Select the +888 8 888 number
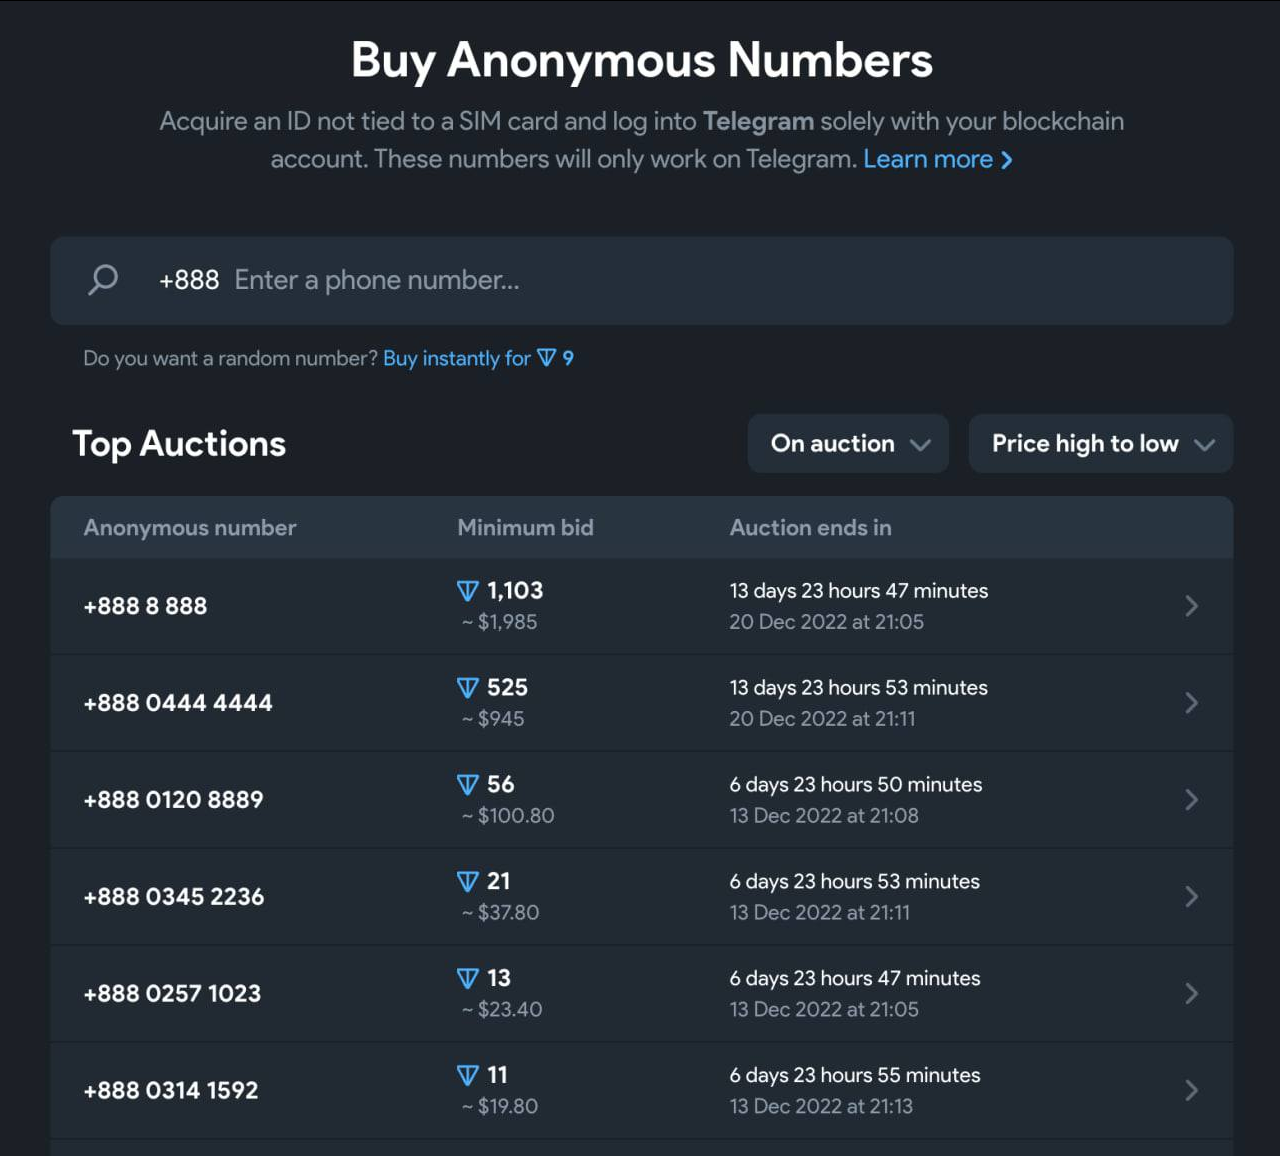Image resolution: width=1280 pixels, height=1156 pixels. click(x=146, y=606)
